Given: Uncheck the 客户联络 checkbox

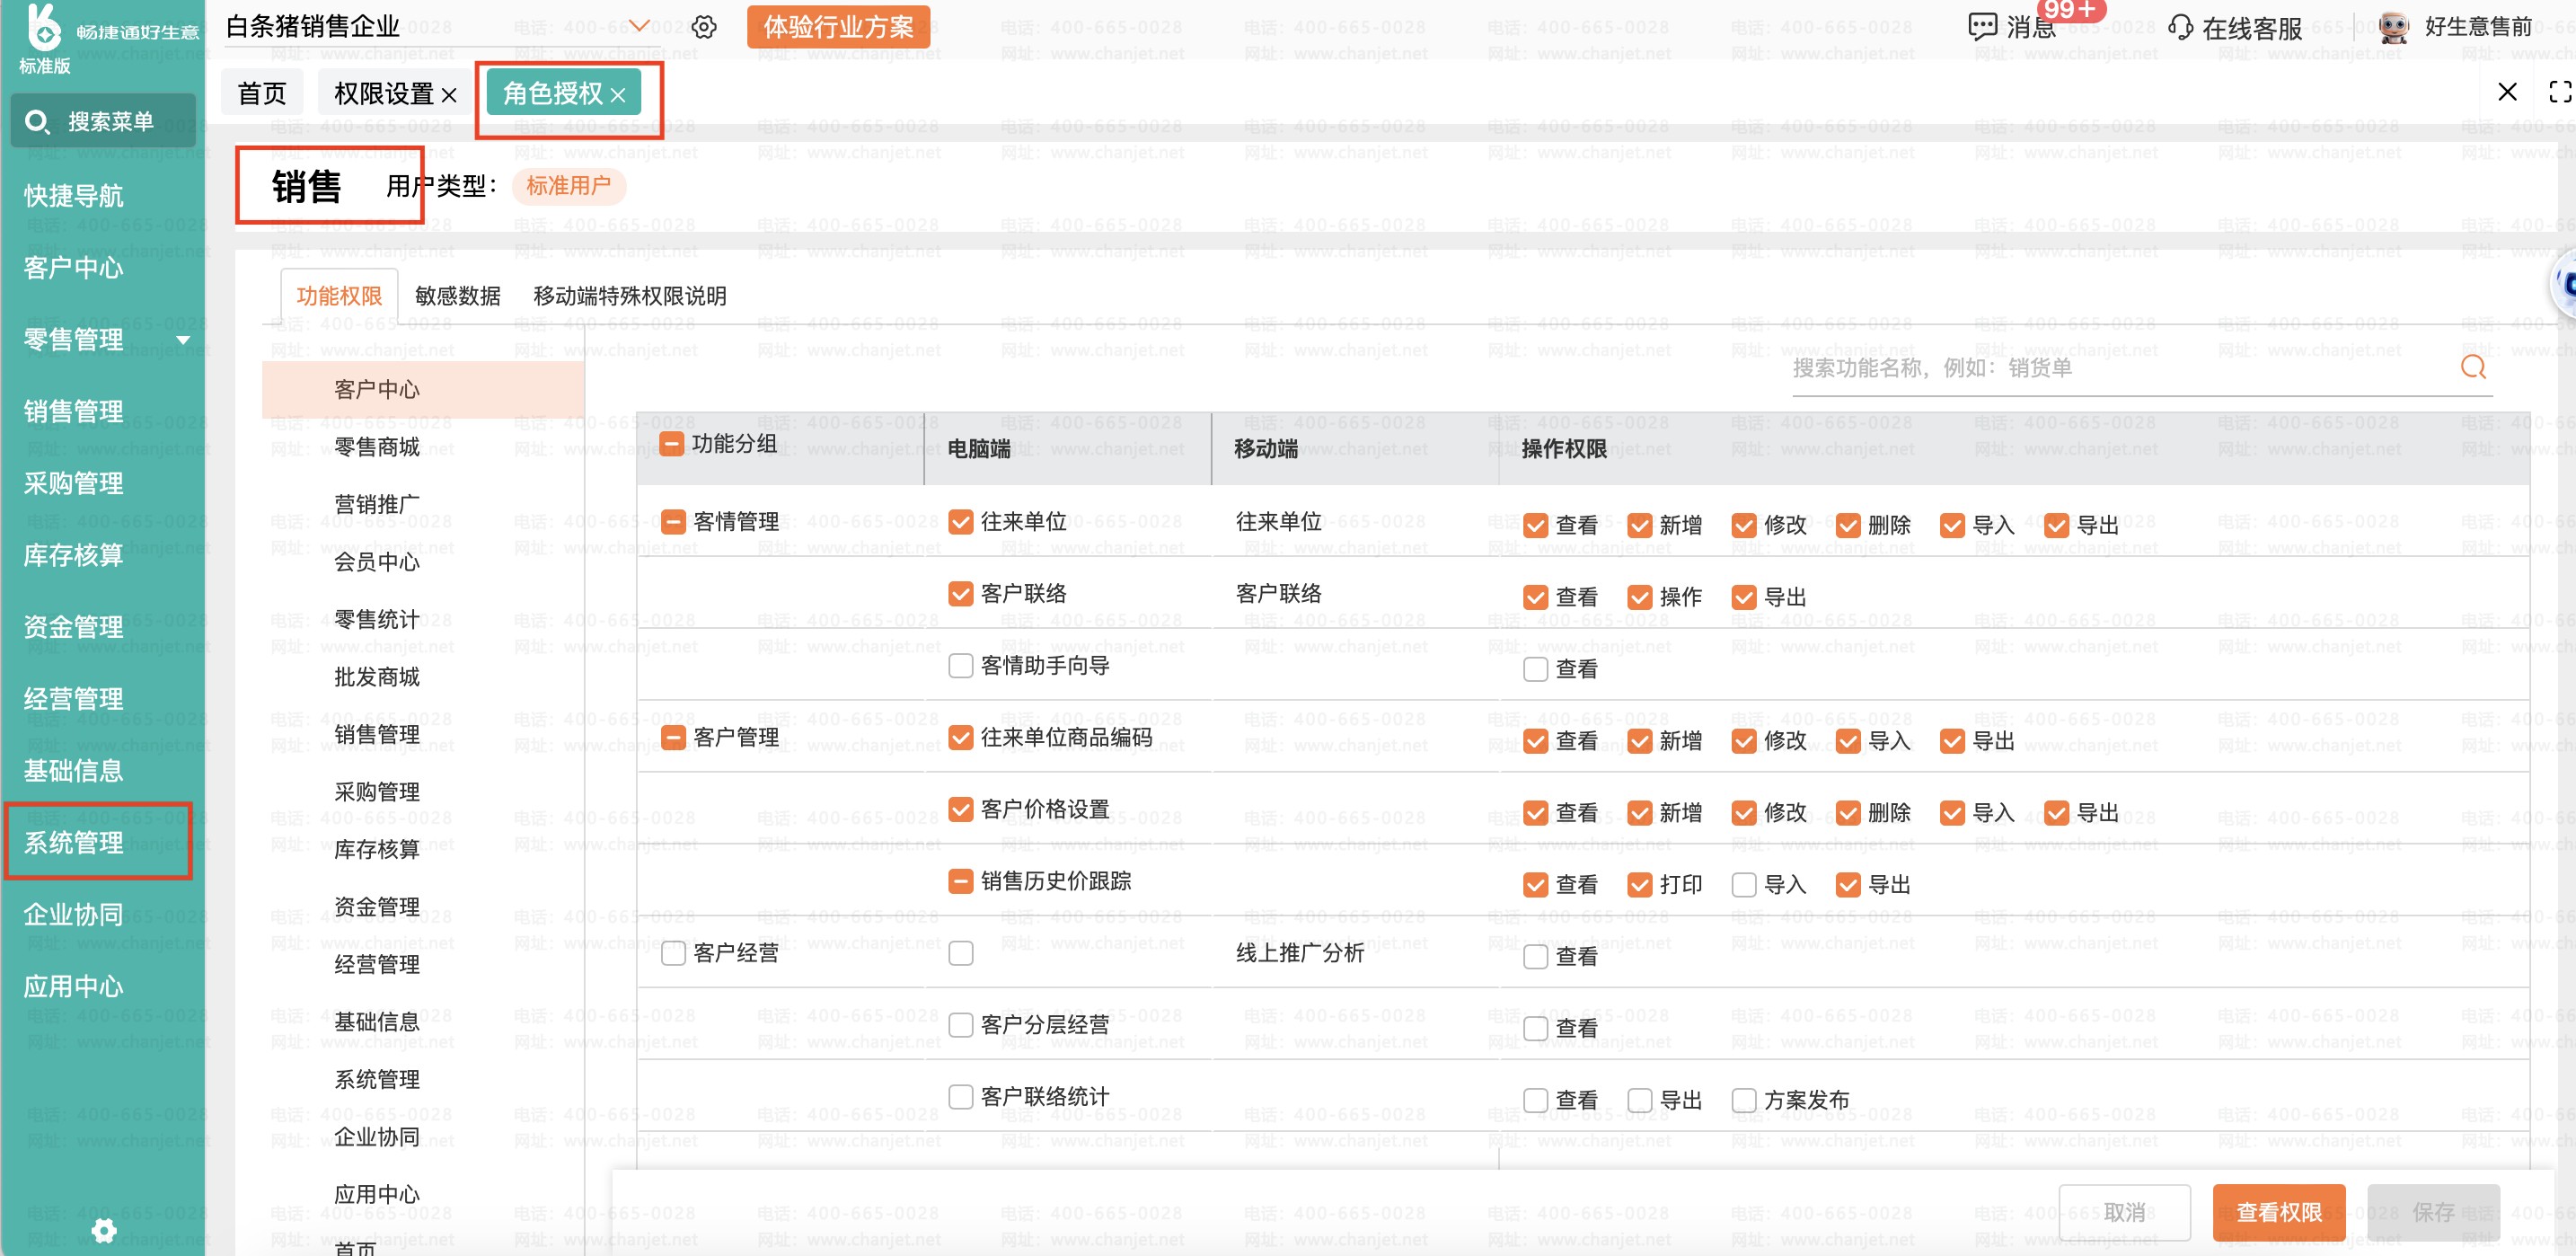Looking at the screenshot, I should (x=961, y=593).
